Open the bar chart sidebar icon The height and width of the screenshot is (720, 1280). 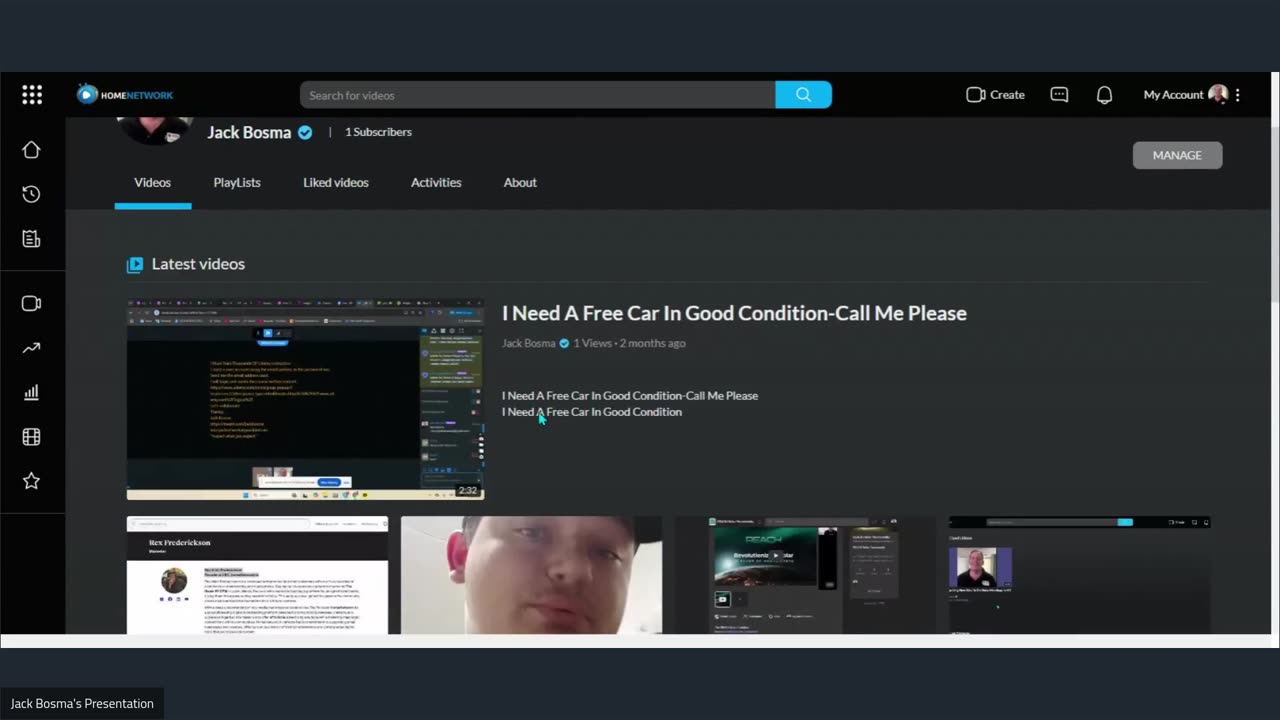tap(31, 393)
